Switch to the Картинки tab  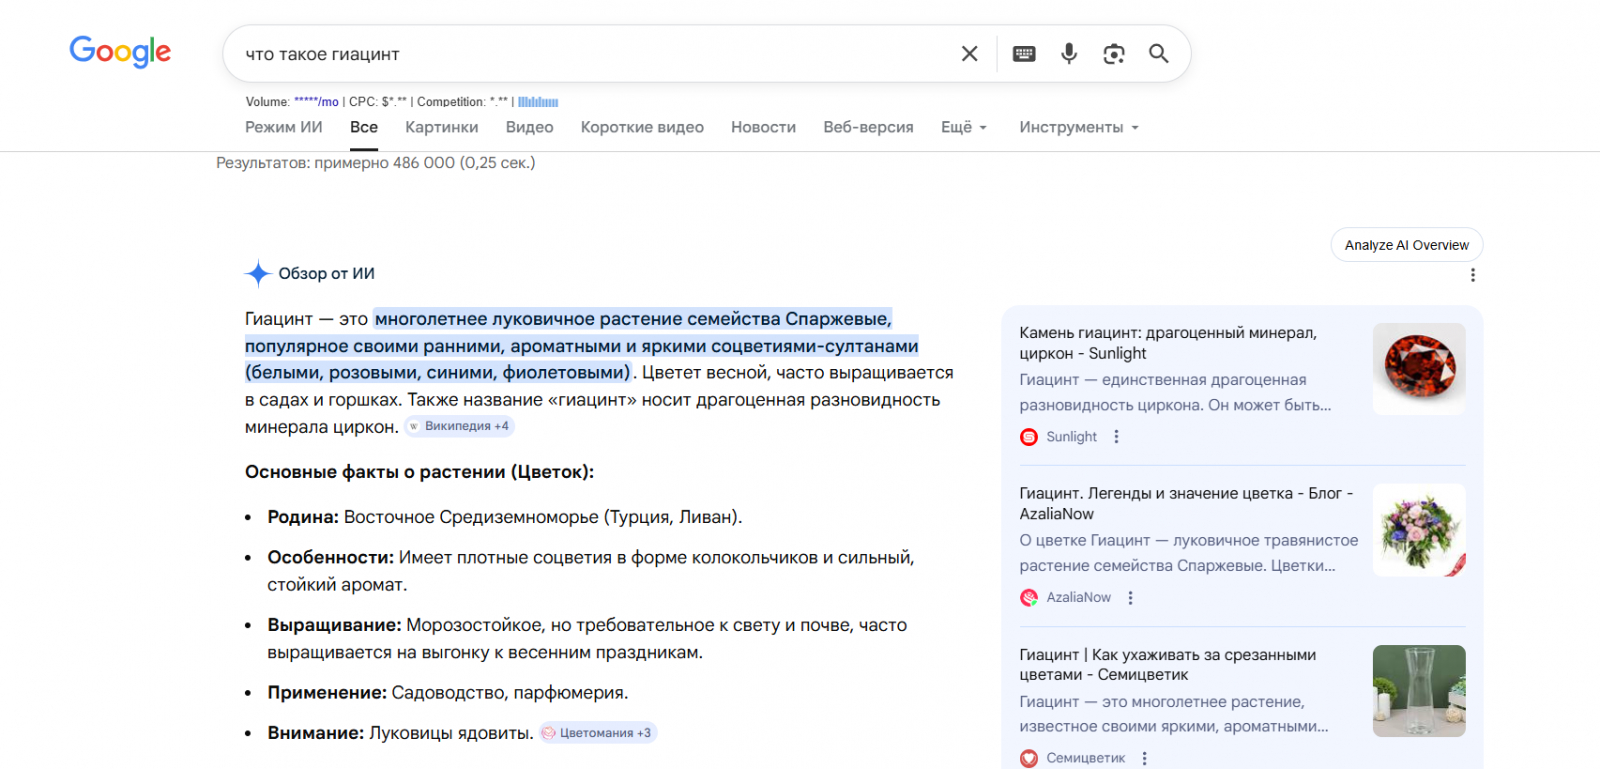[441, 127]
